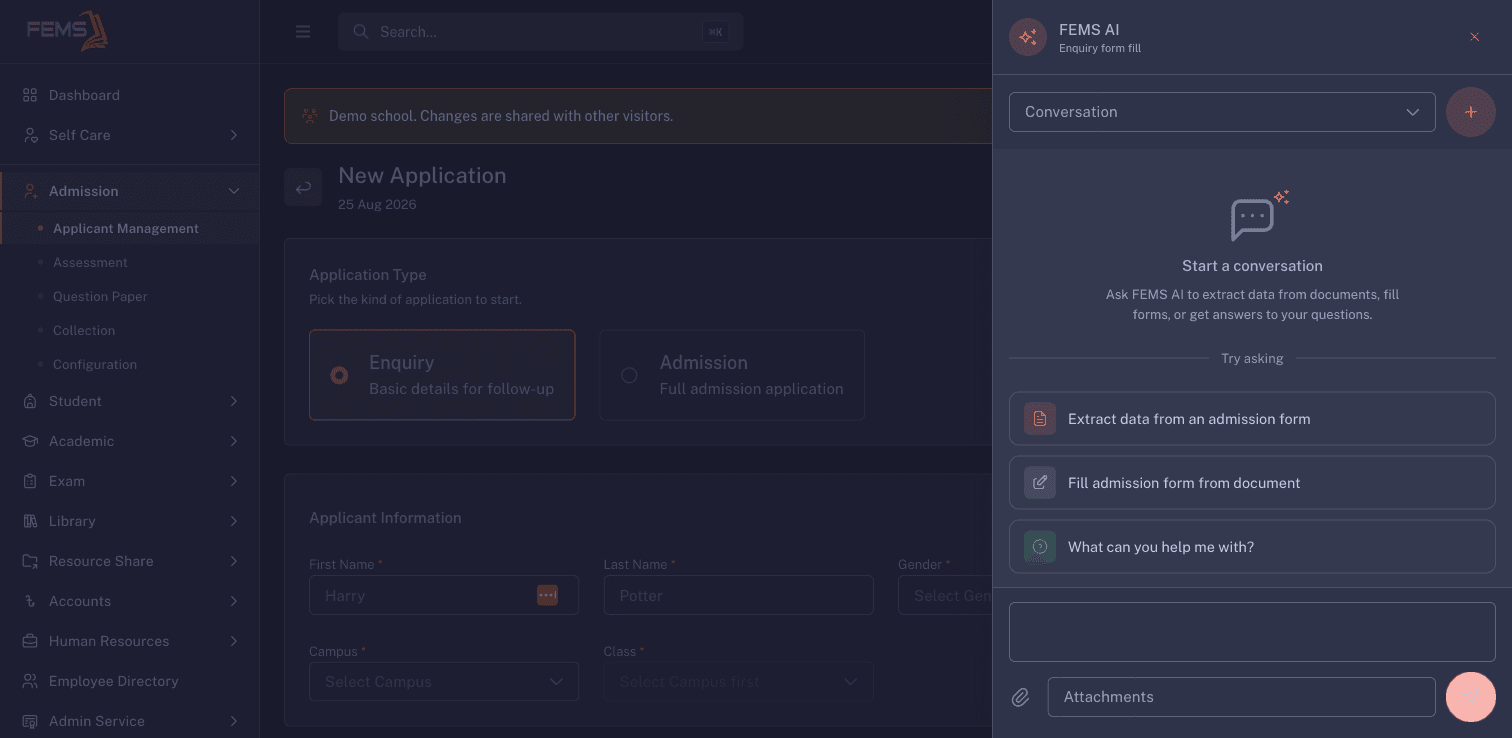
Task: Collapse the Admission menu
Action: pos(130,191)
